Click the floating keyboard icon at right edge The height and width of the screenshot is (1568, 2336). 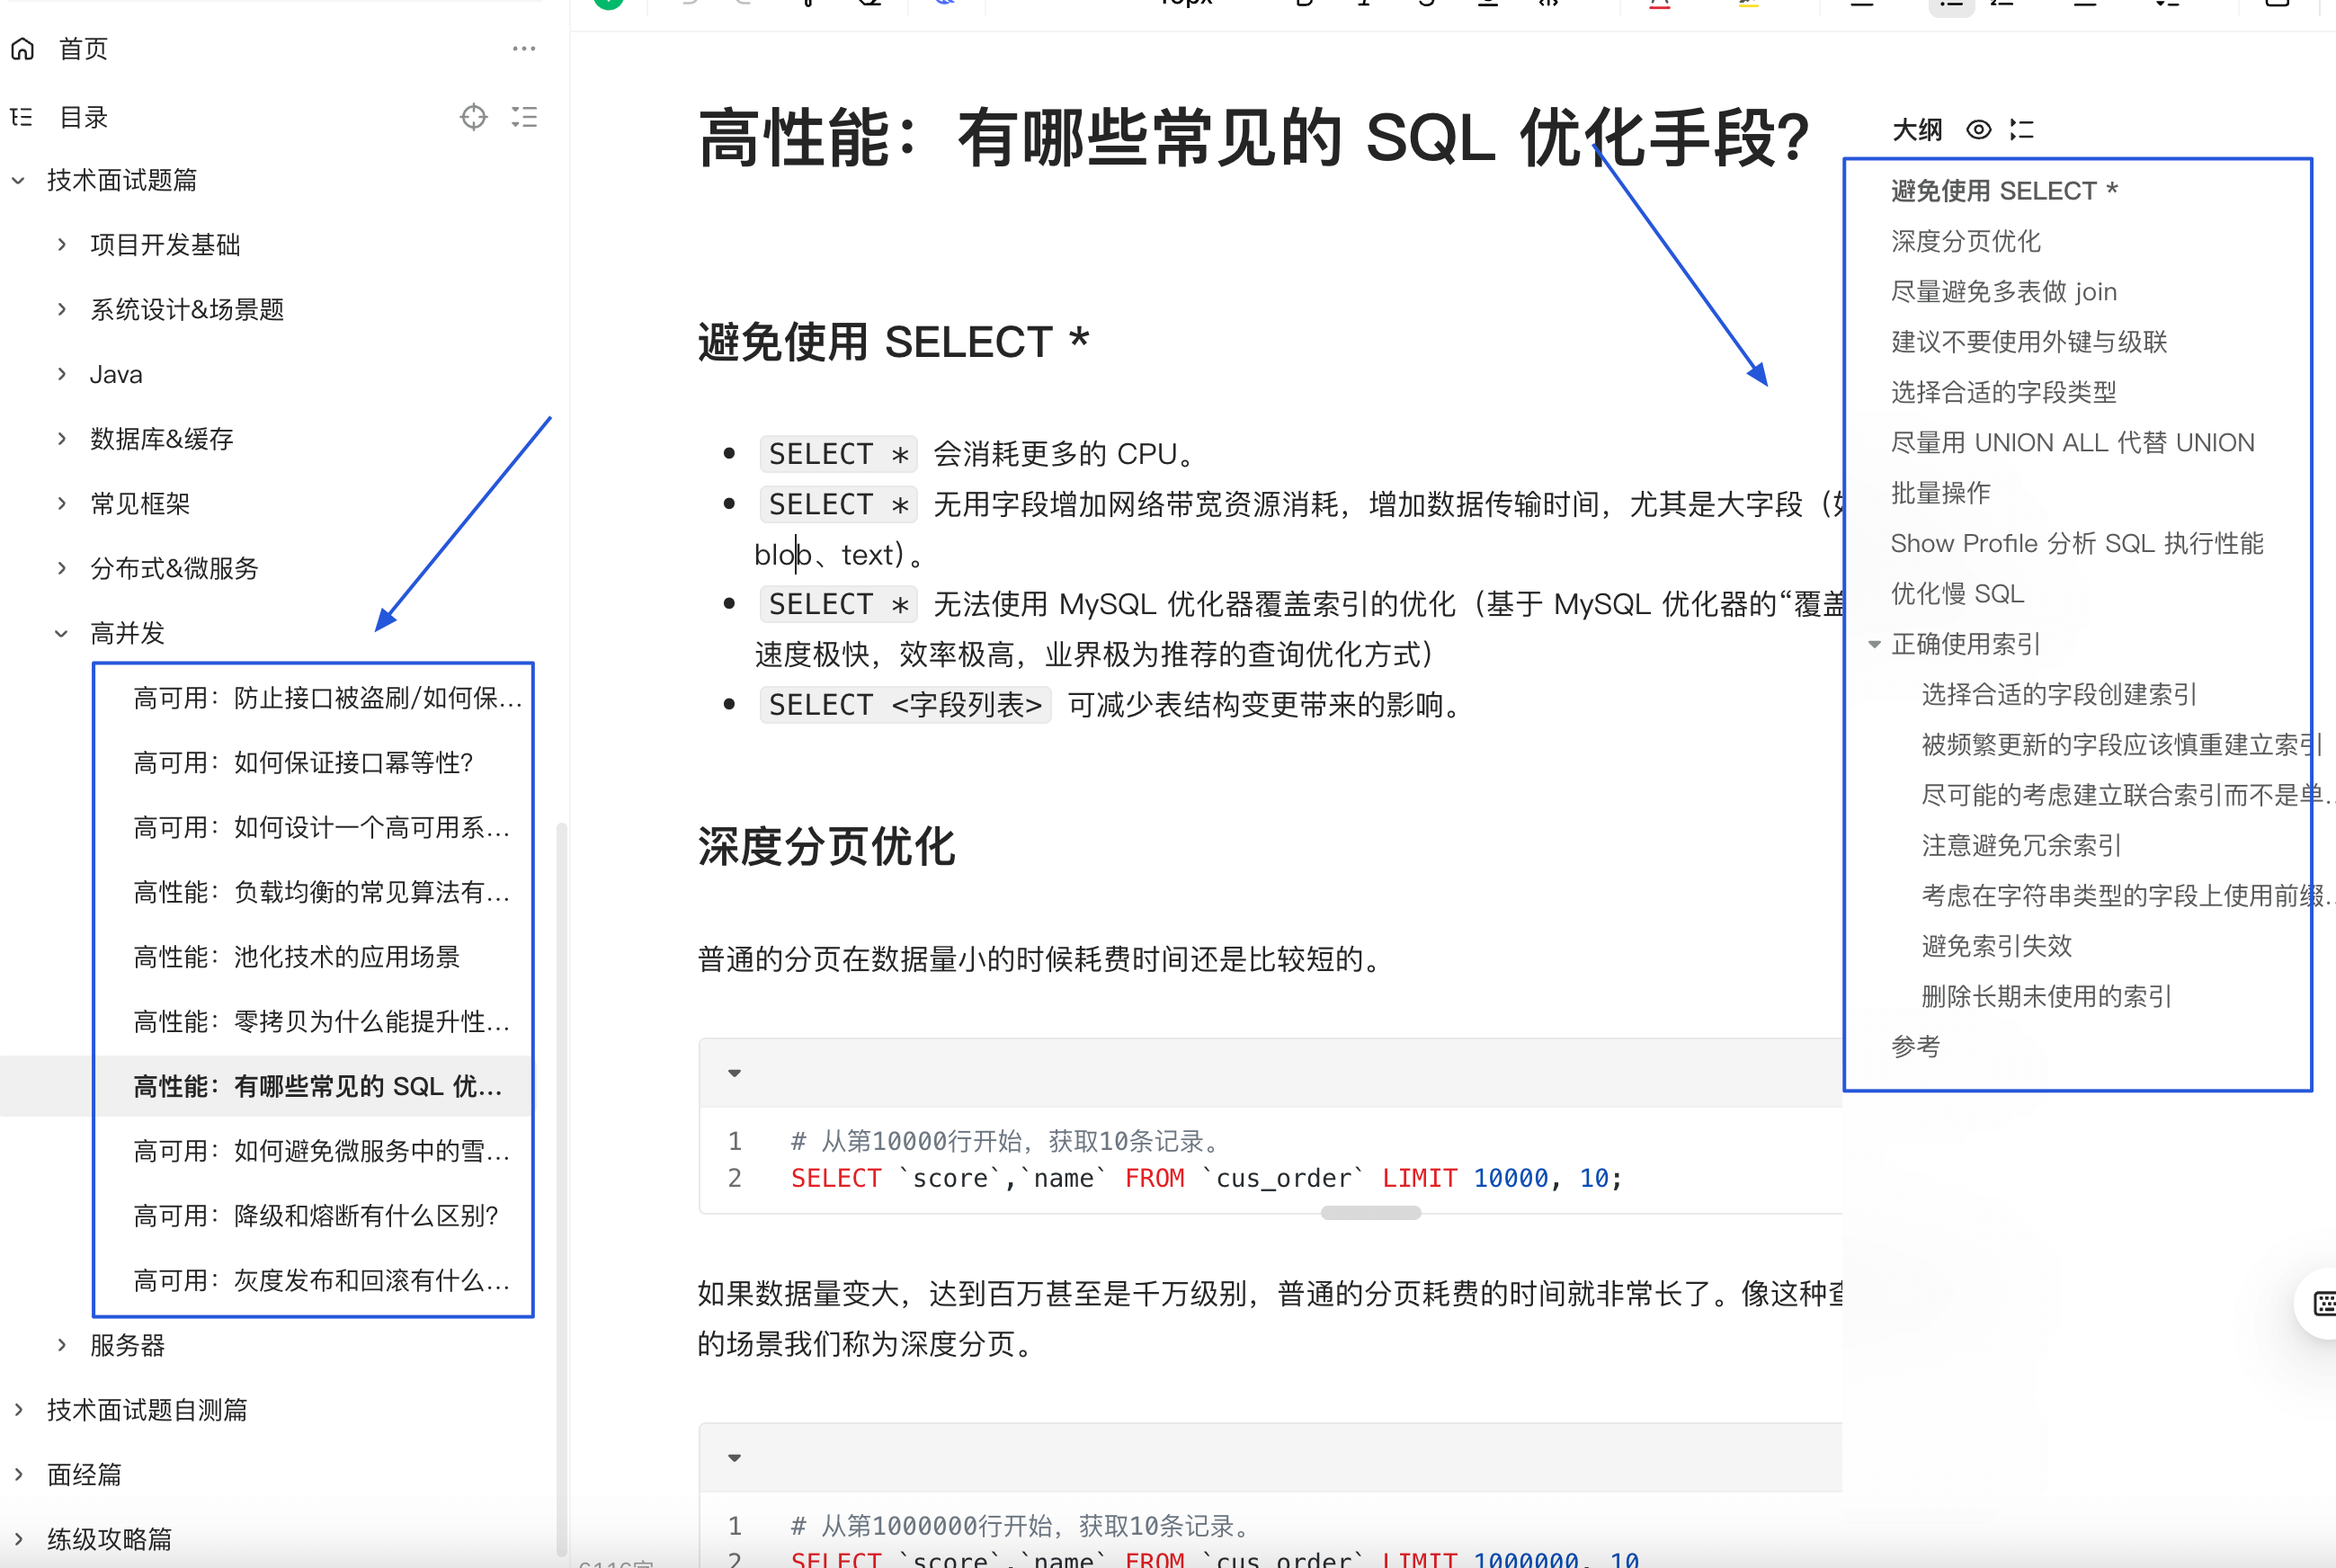click(x=2324, y=1303)
